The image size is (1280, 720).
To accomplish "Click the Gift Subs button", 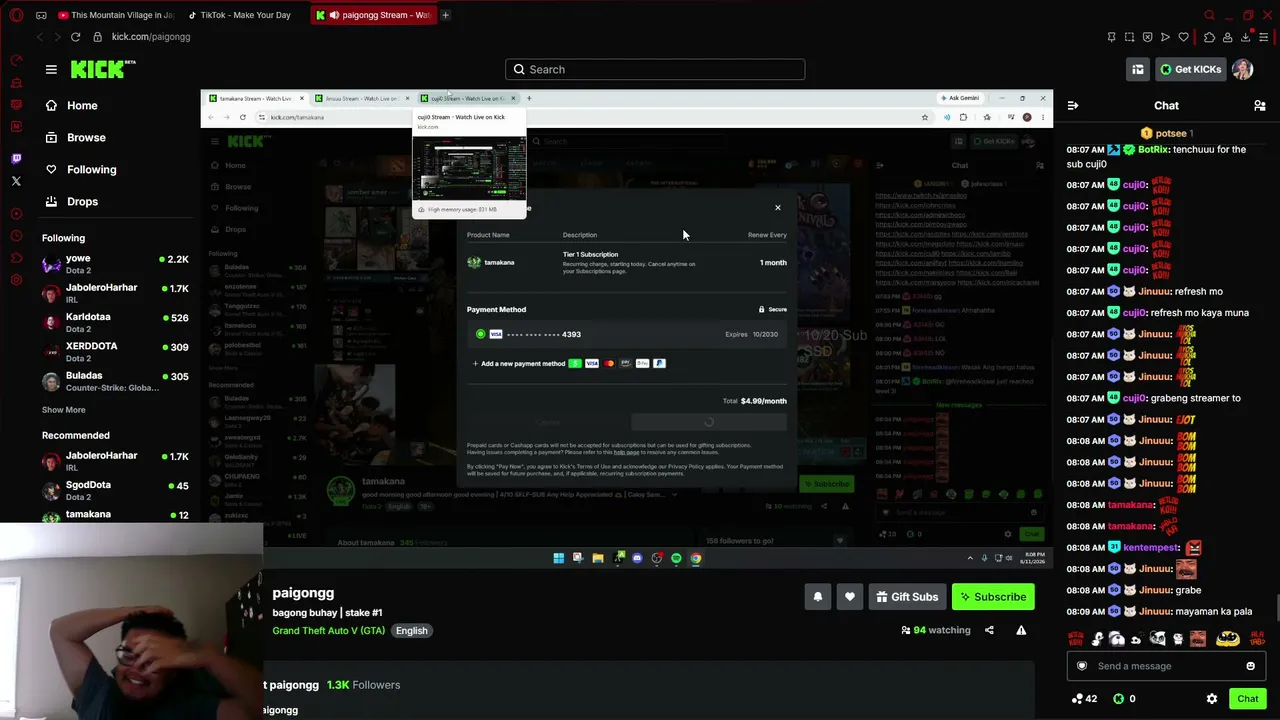I will (x=907, y=597).
